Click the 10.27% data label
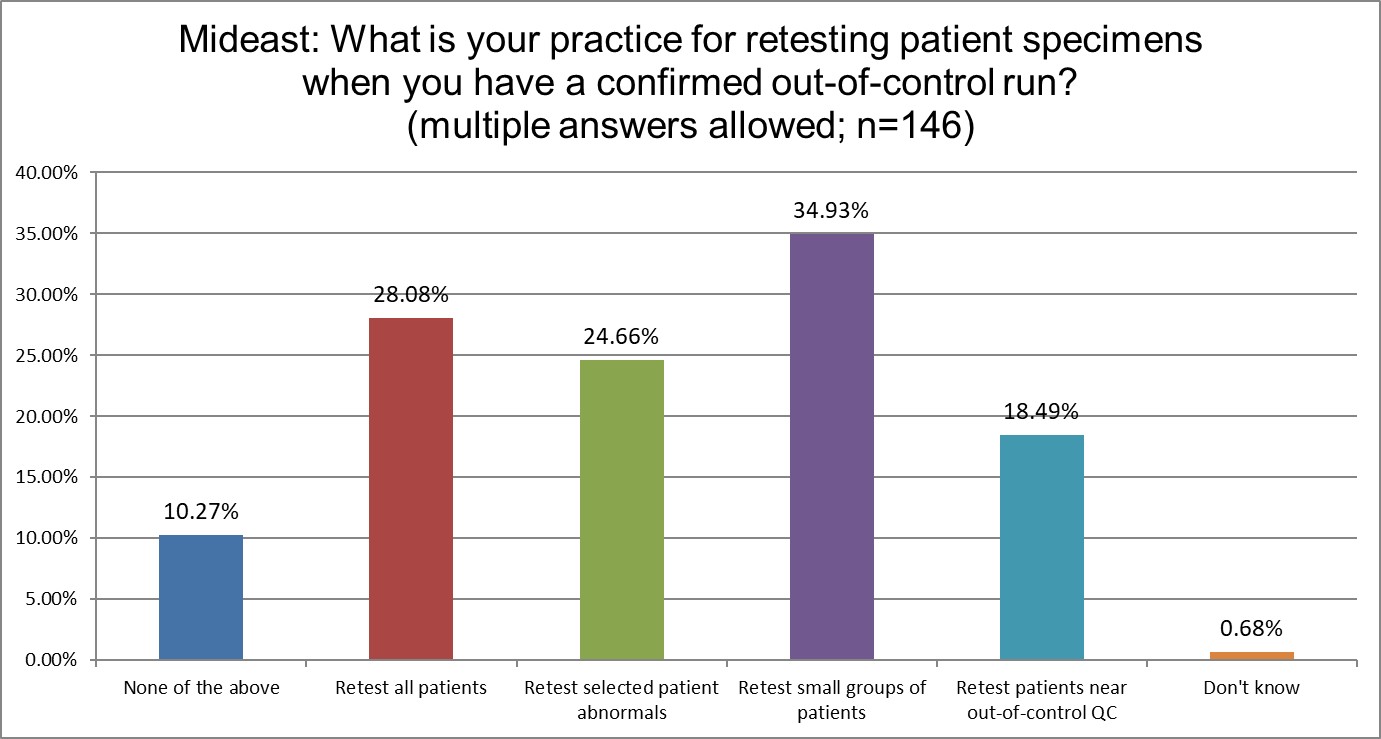The height and width of the screenshot is (739, 1381). coord(201,512)
